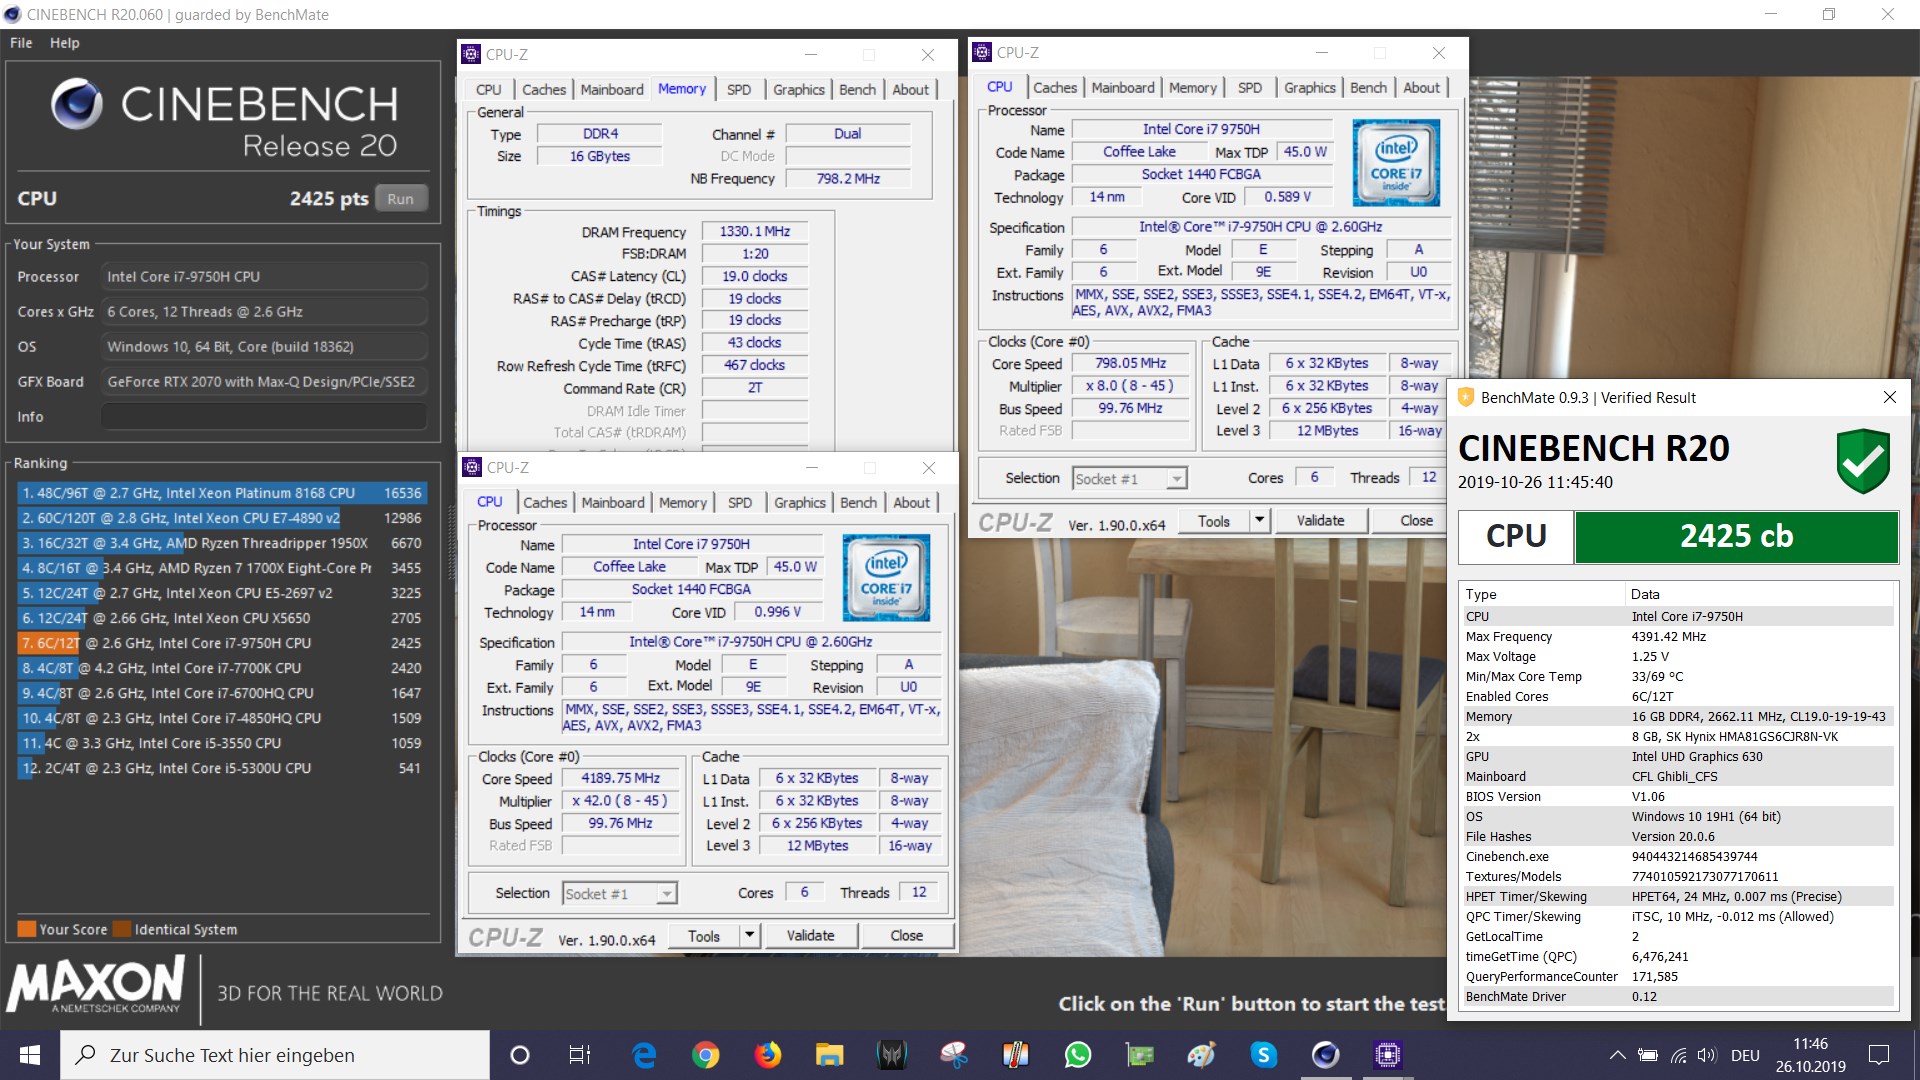Switch DEU keyboard language indicator
This screenshot has width=1920, height=1080.
coord(1745,1055)
